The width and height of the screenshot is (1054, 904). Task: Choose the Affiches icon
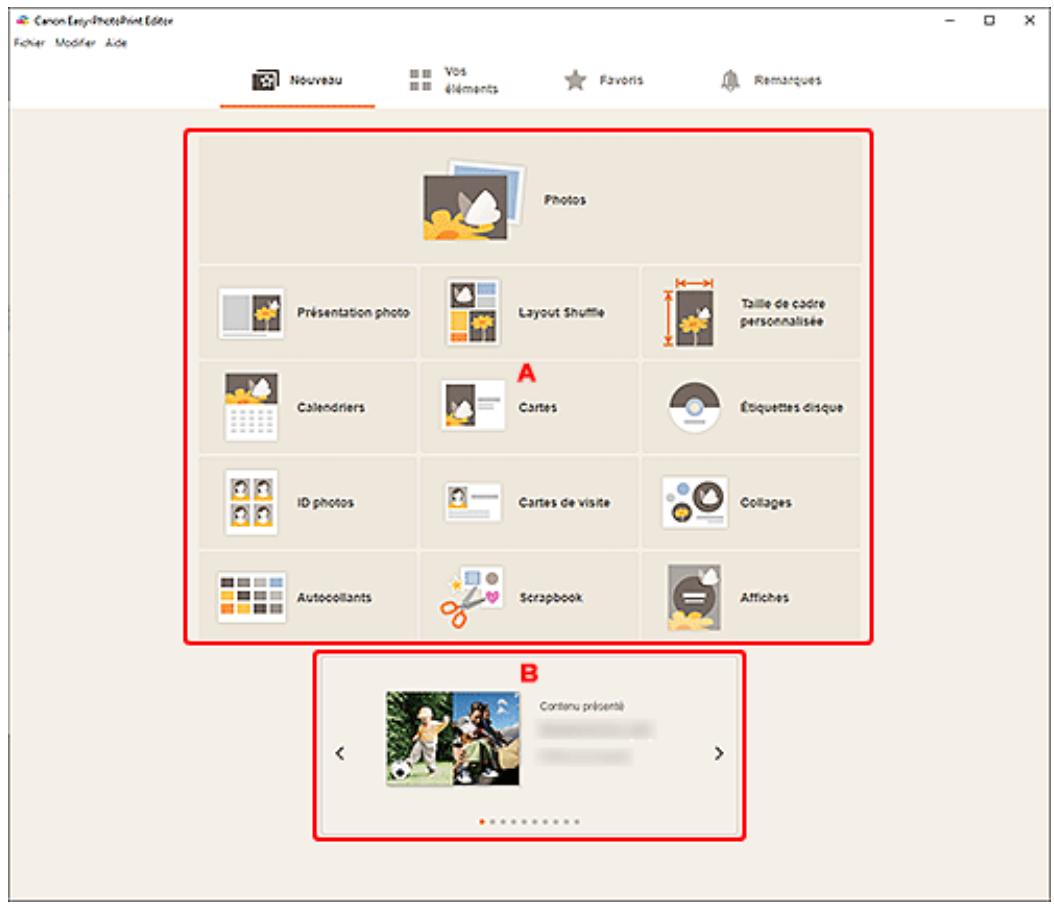pyautogui.click(x=694, y=598)
